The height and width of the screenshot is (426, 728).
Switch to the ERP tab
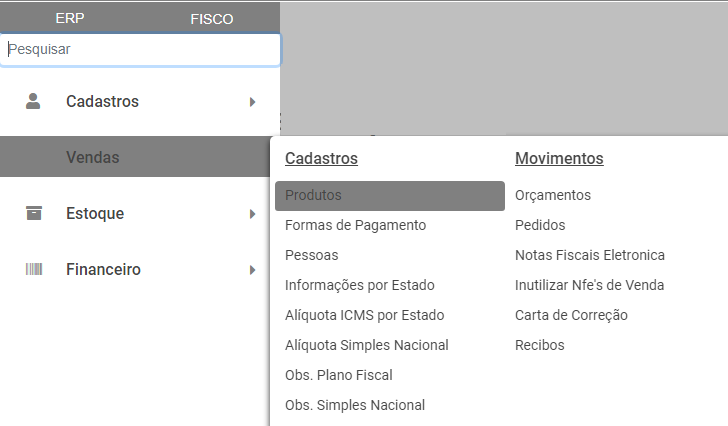pyautogui.click(x=70, y=18)
